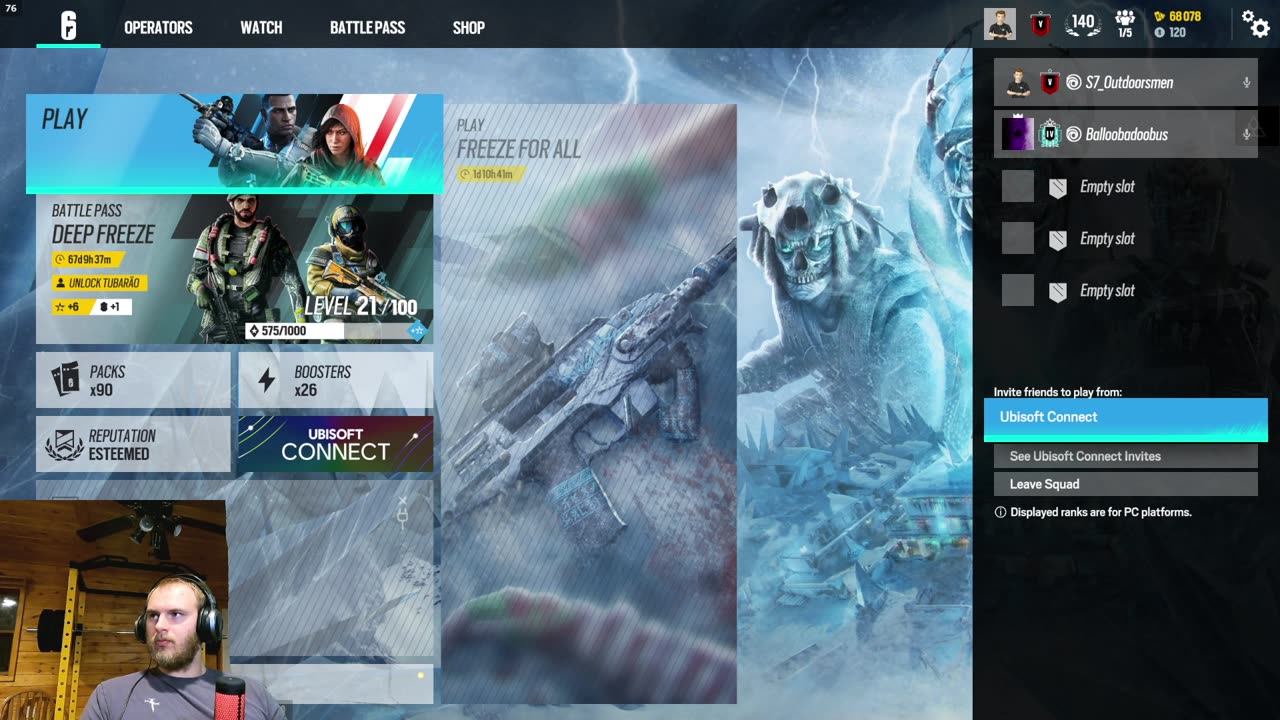Toggle Balloobadoobus microphone mute
The width and height of the screenshot is (1280, 720).
1246,135
